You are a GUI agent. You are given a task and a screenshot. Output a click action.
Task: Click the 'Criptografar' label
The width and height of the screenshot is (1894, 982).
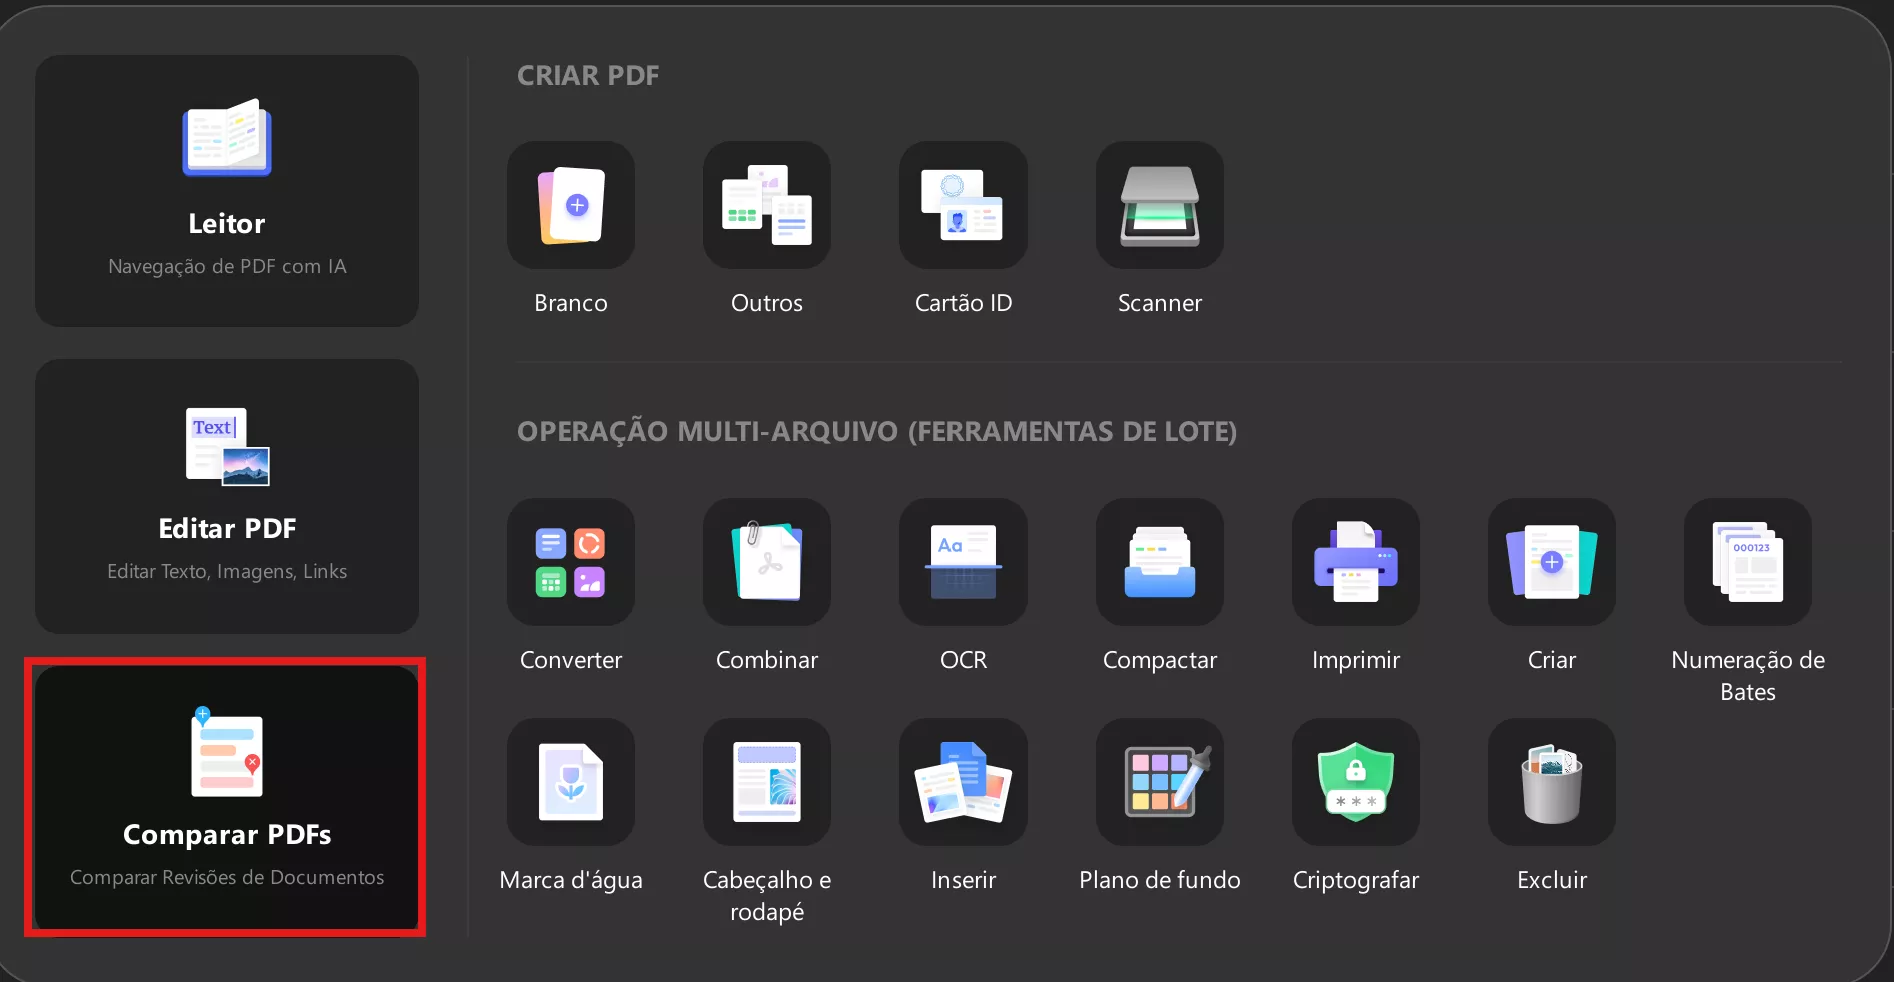1356,880
